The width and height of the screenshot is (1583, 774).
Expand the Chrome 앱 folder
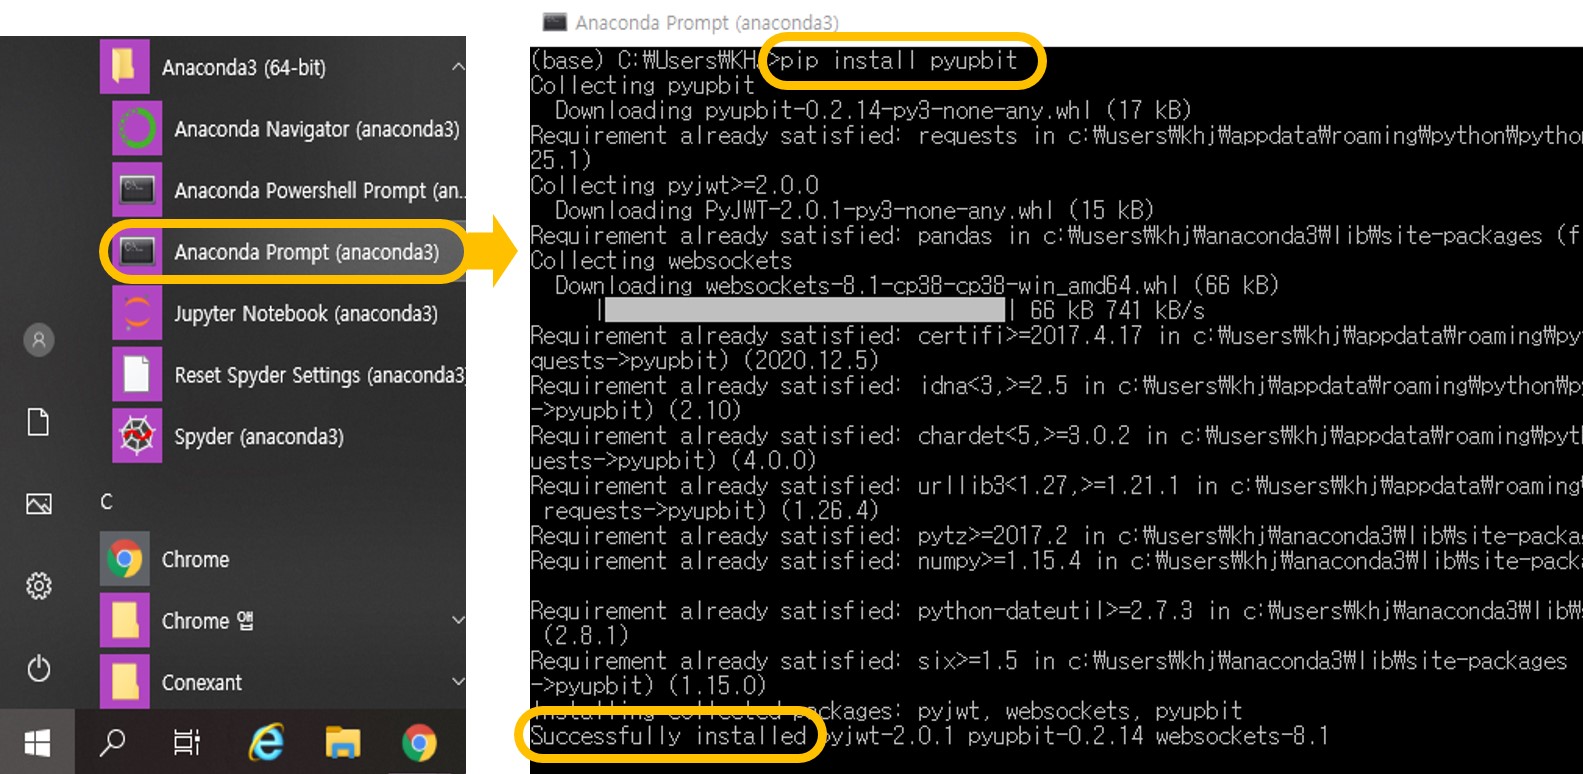coord(458,621)
